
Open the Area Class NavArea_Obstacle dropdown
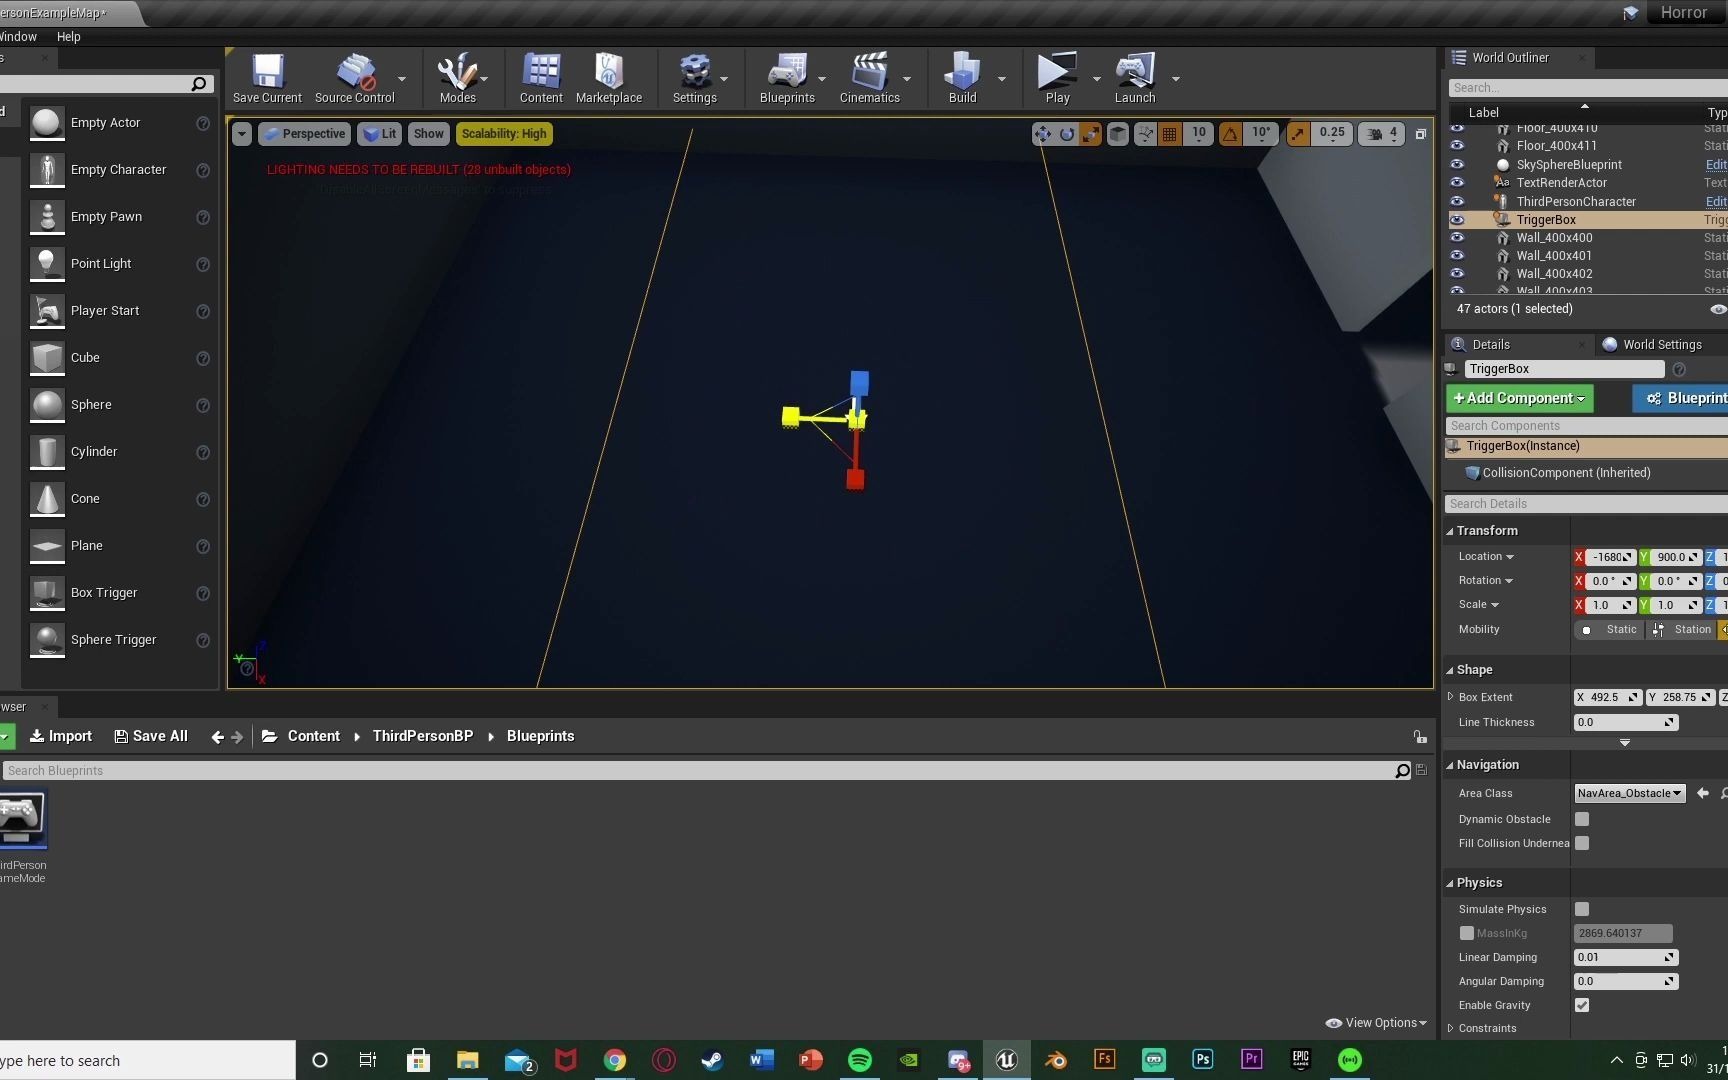pos(1628,793)
